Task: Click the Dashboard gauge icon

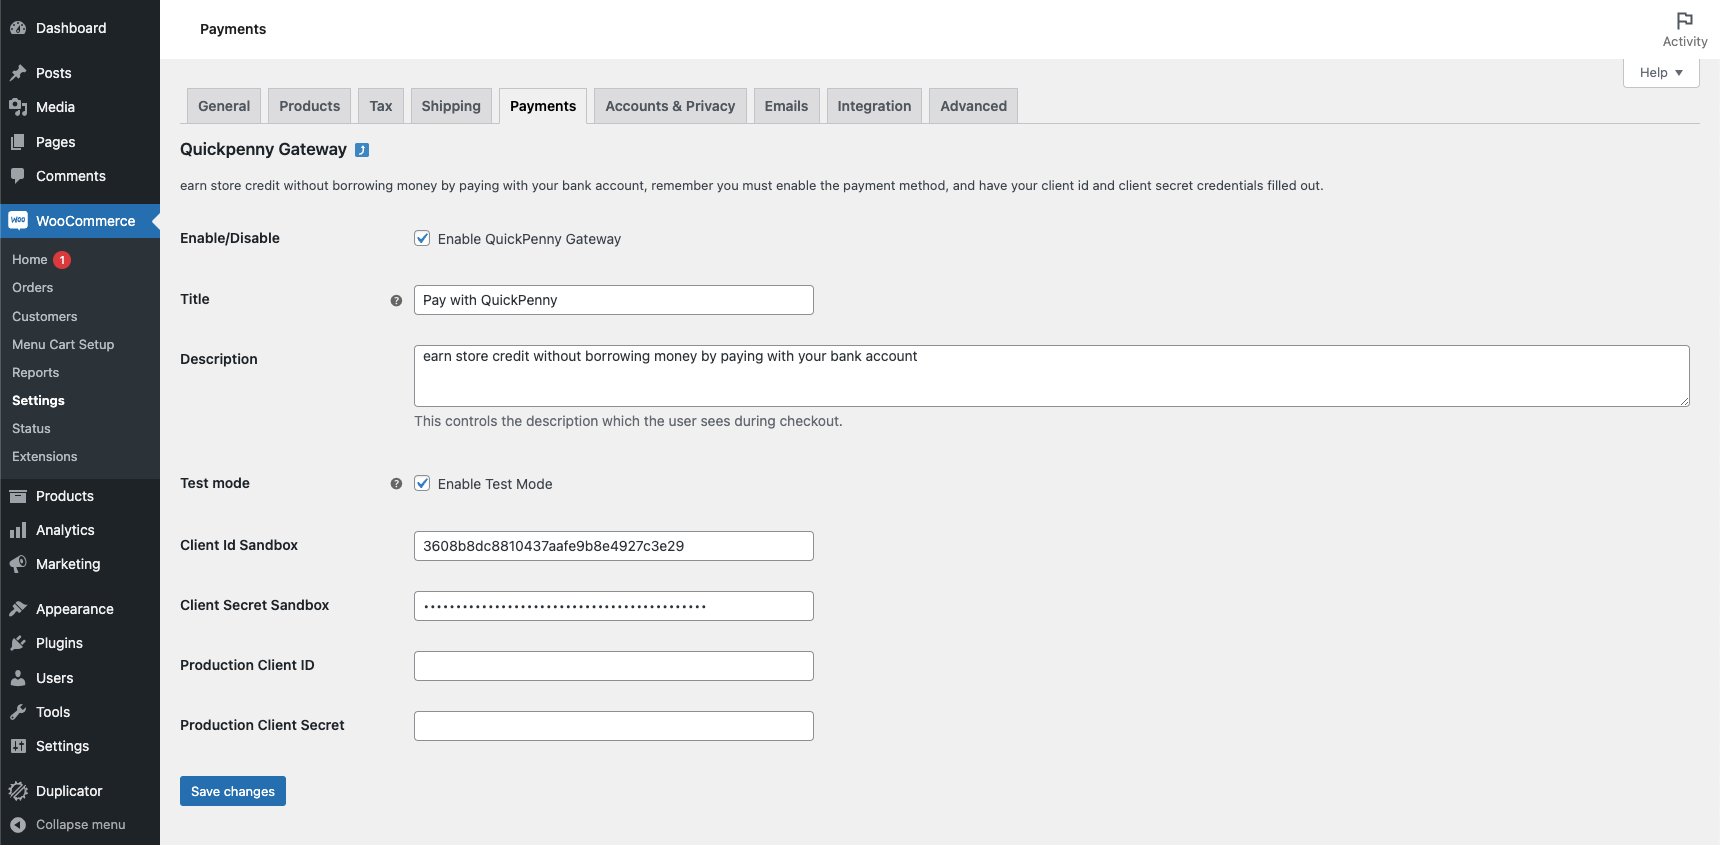Action: (18, 28)
